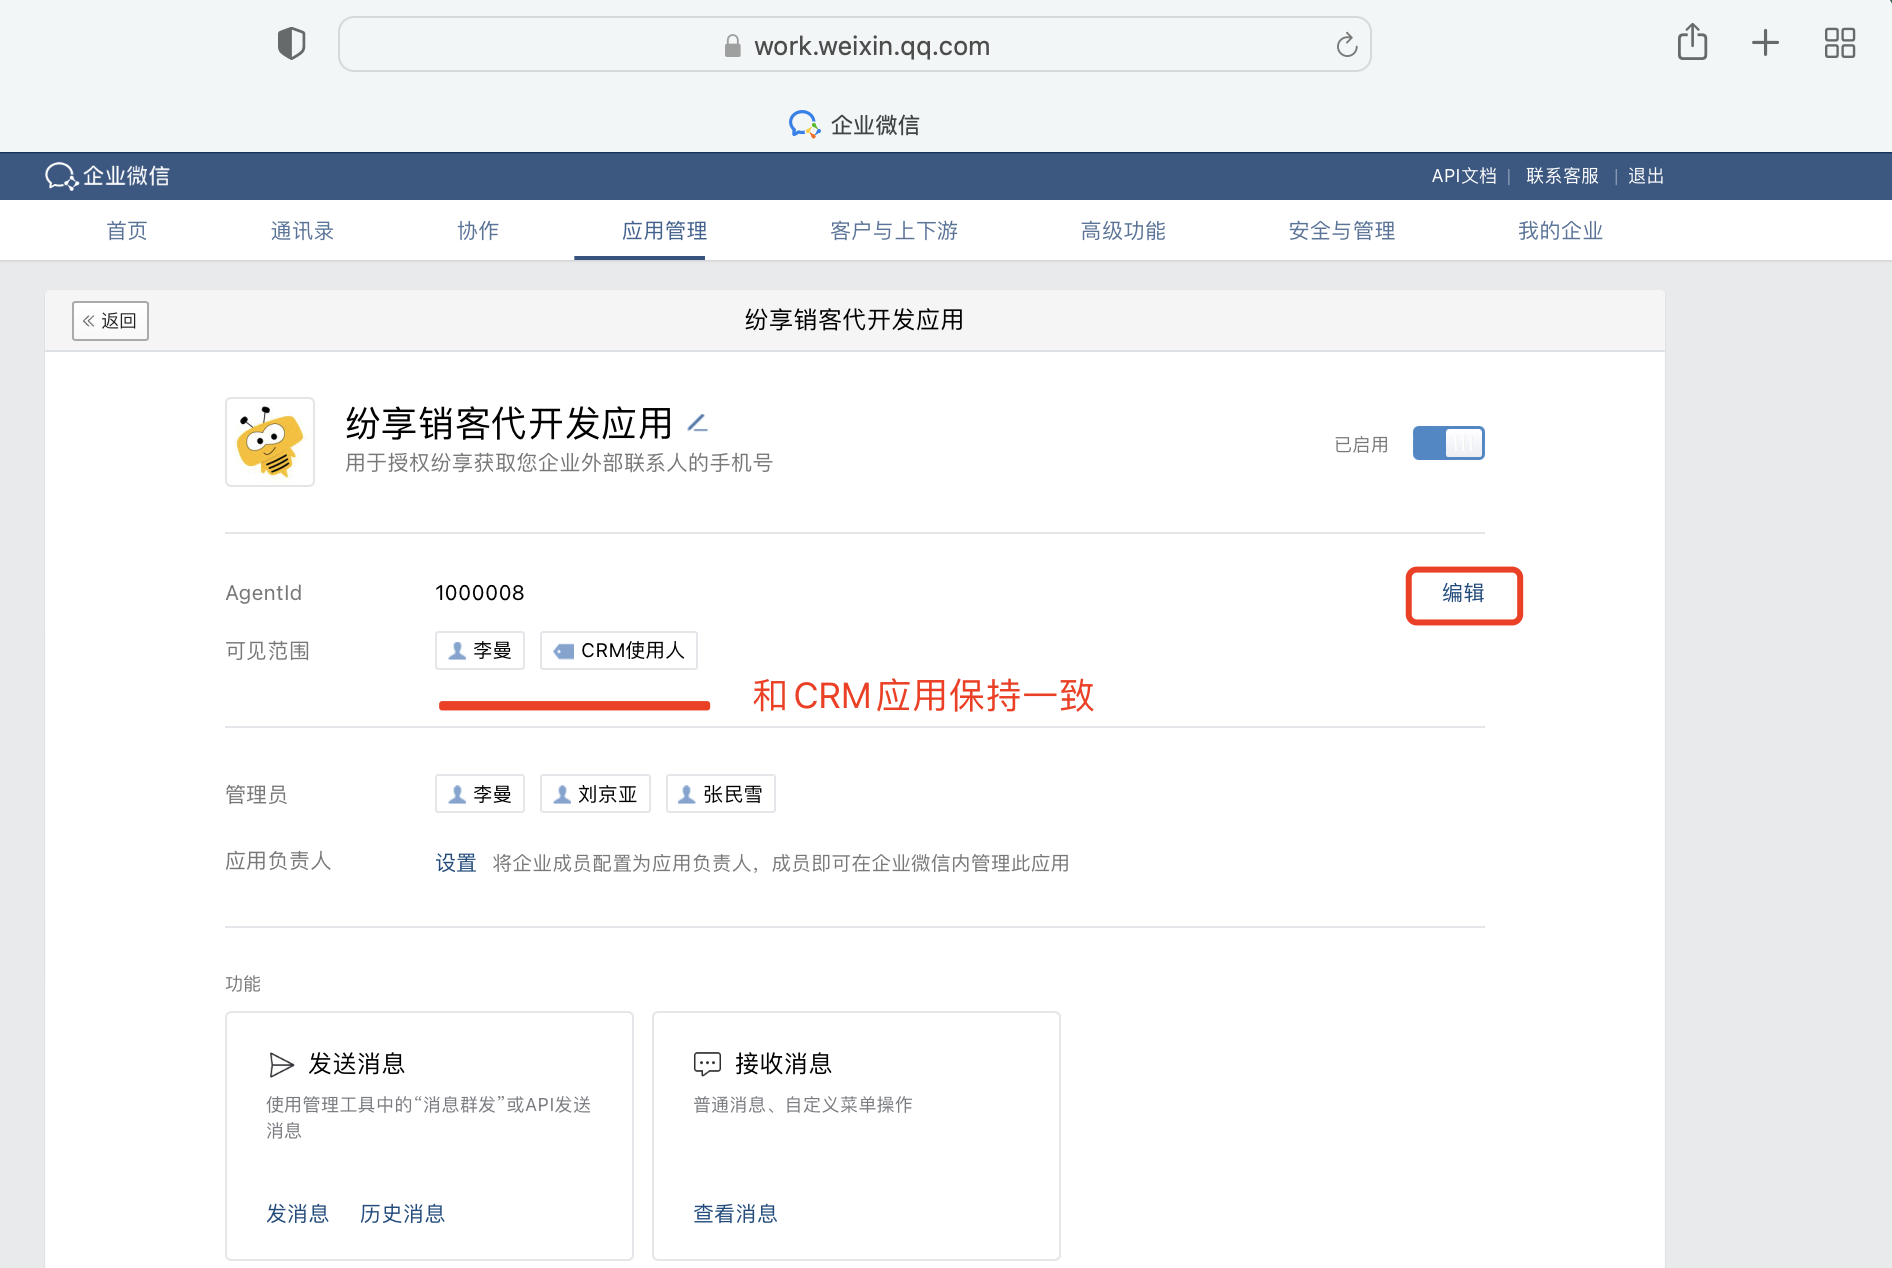Toggle the 已启用 app switch

pos(1448,443)
